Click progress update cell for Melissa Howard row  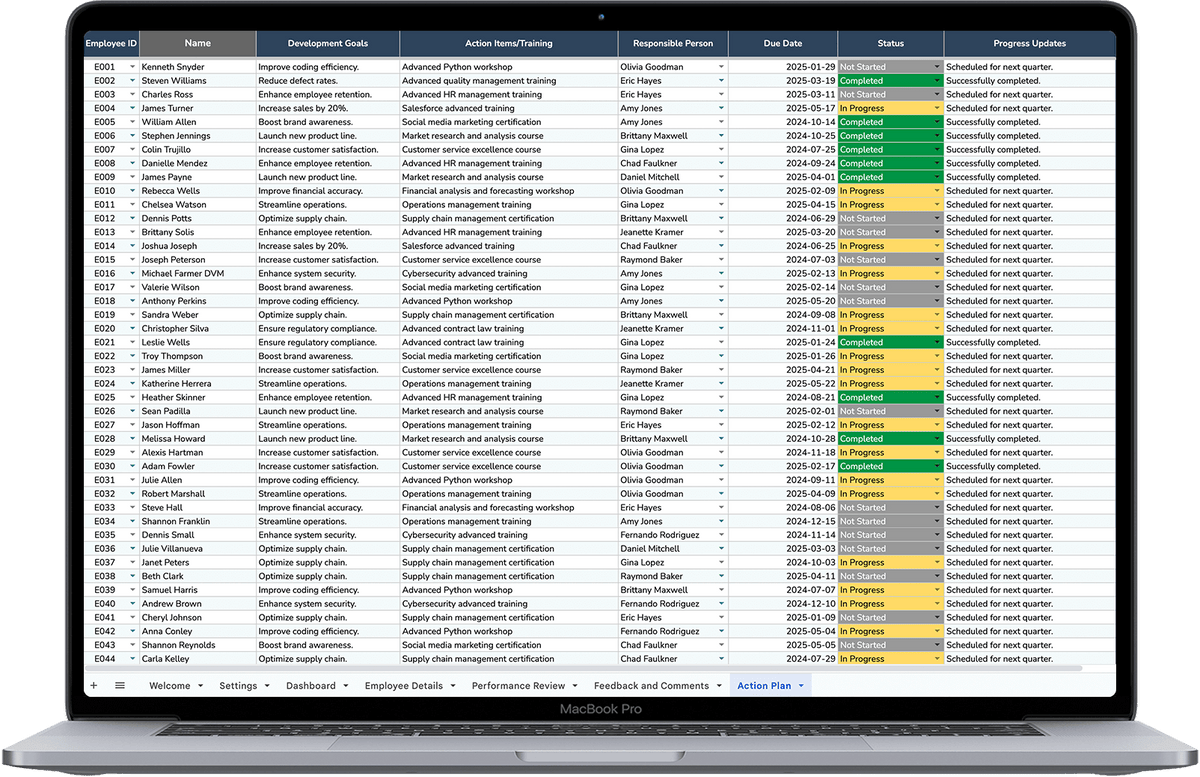coord(1030,439)
